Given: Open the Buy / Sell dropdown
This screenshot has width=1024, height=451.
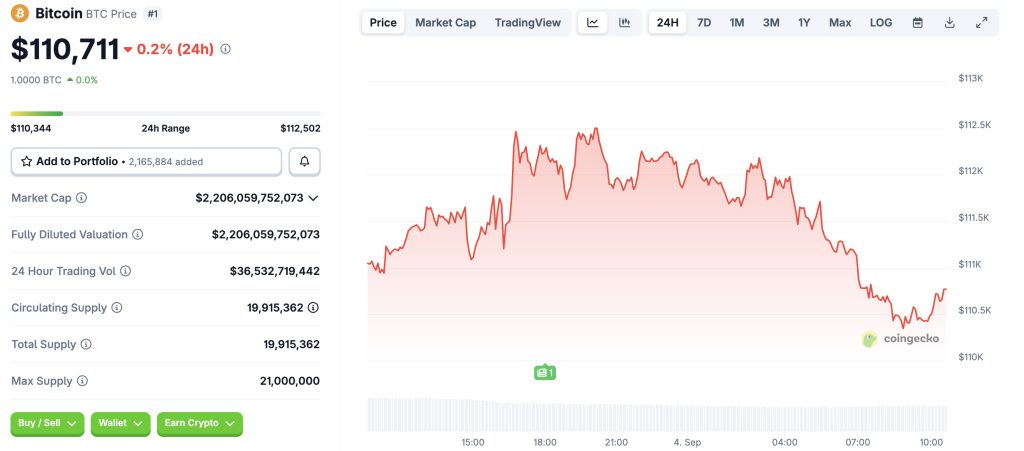Looking at the screenshot, I should pos(47,424).
